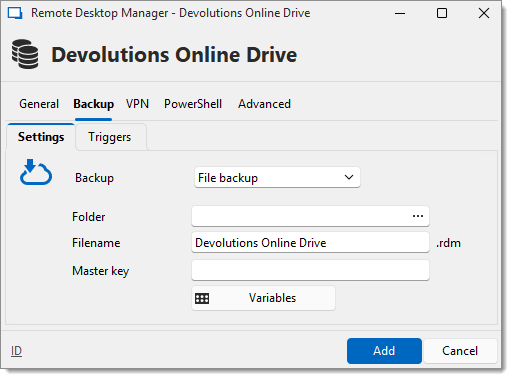Click the Folder path input field
The image size is (512, 379).
[310, 216]
